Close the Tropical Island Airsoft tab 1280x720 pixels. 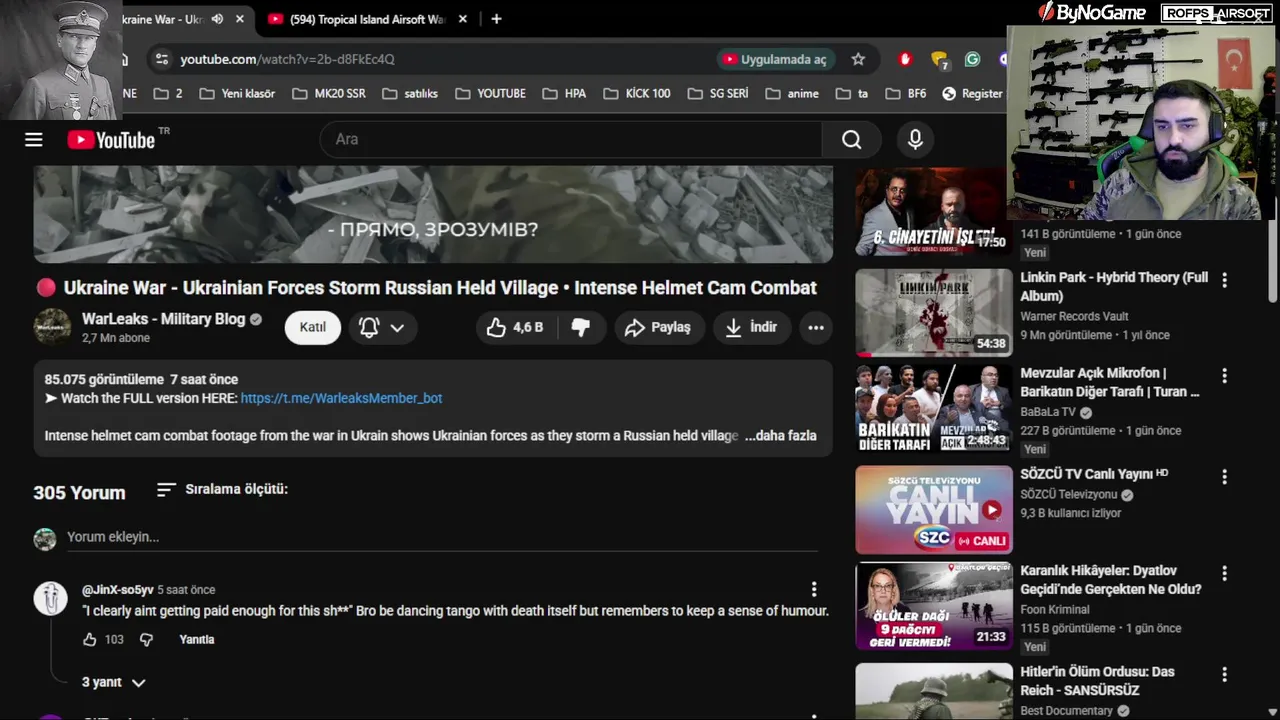(x=462, y=19)
